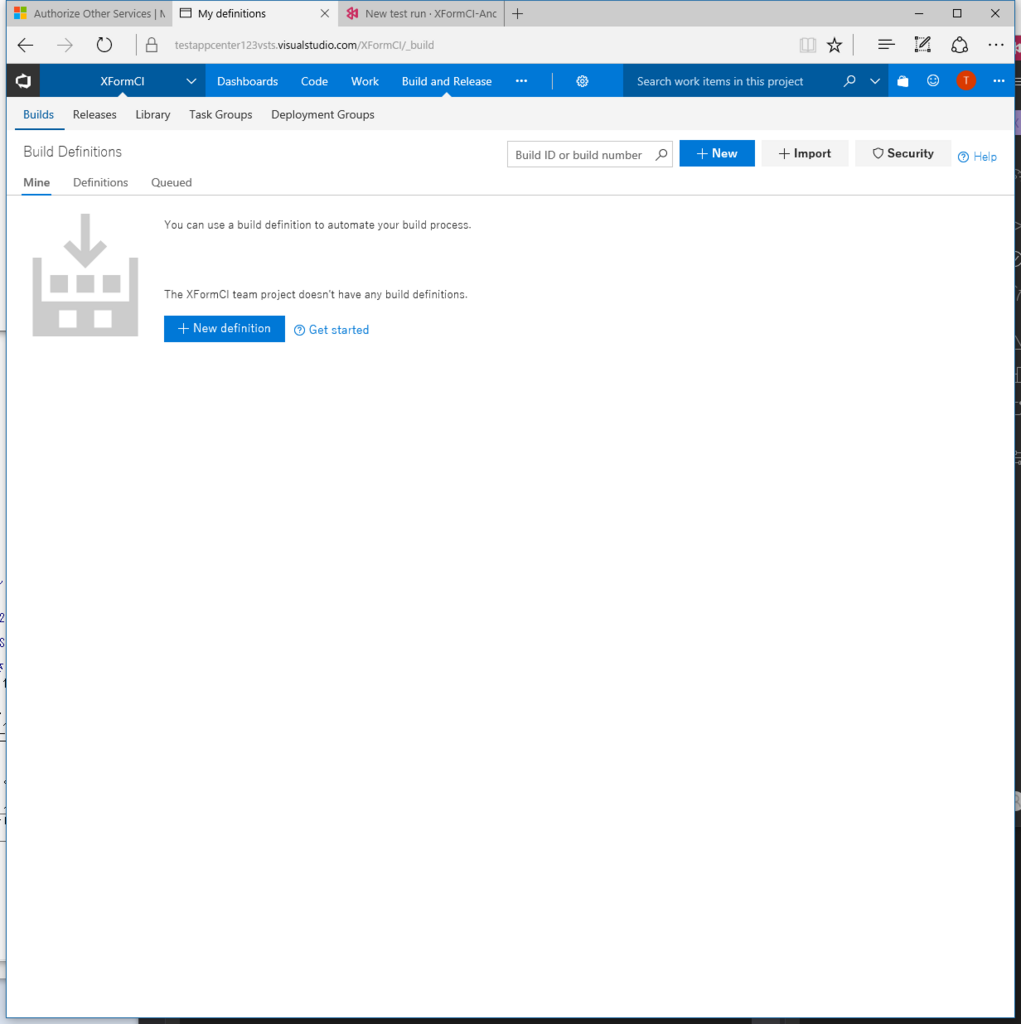Image resolution: width=1021 pixels, height=1024 pixels.
Task: Open the Task Groups tab
Action: point(221,114)
